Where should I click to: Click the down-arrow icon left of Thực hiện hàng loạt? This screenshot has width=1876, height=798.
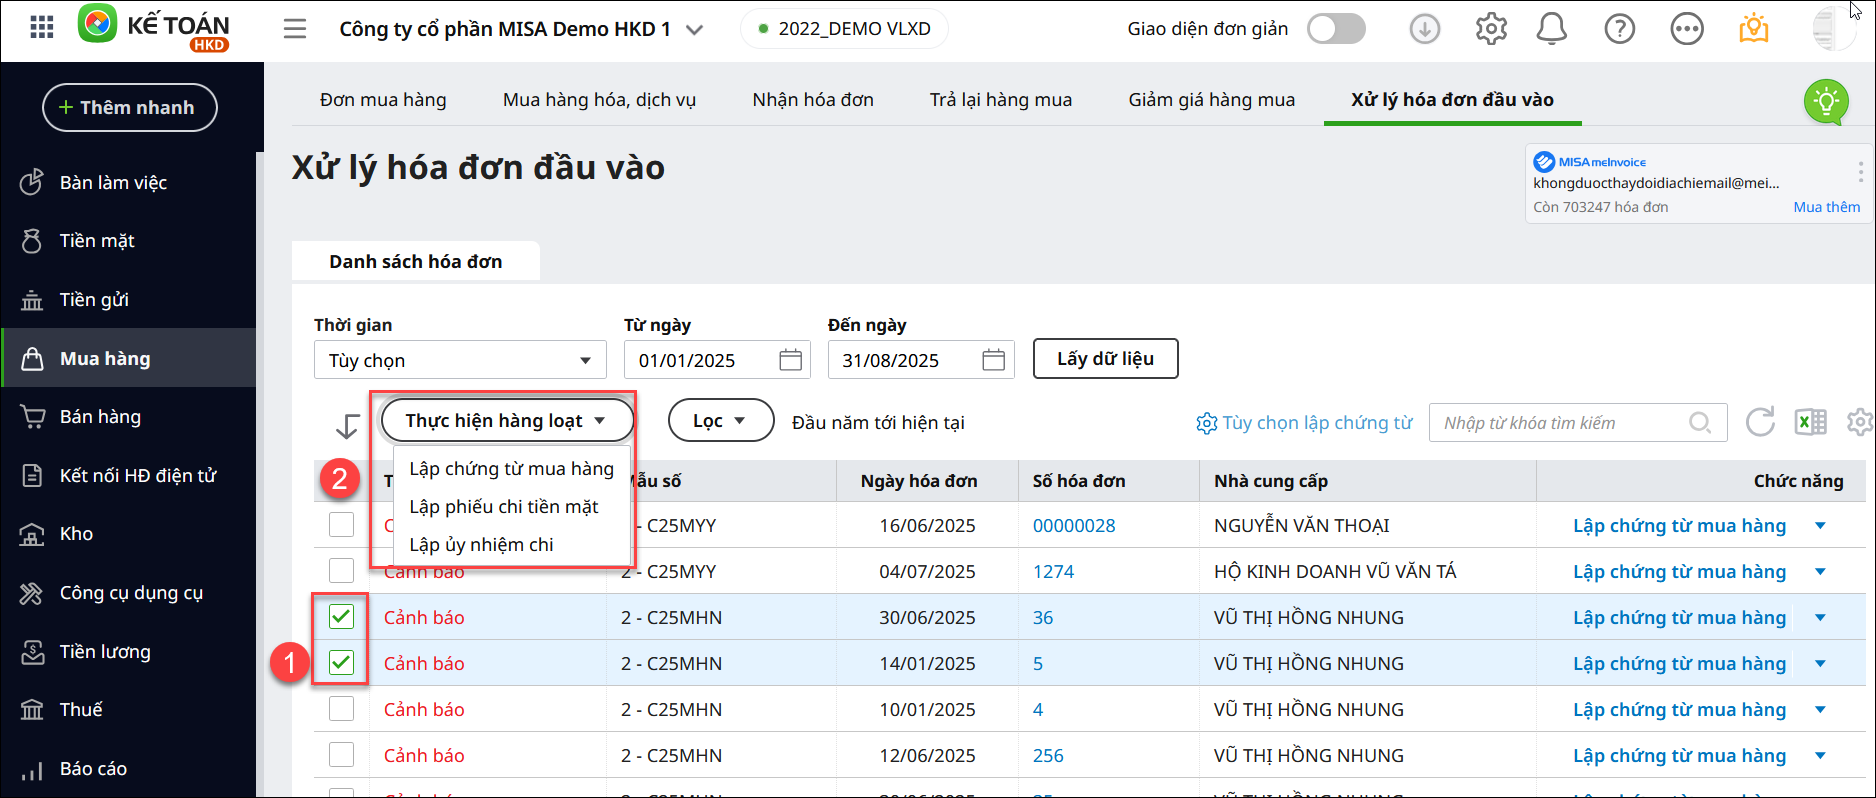[347, 425]
